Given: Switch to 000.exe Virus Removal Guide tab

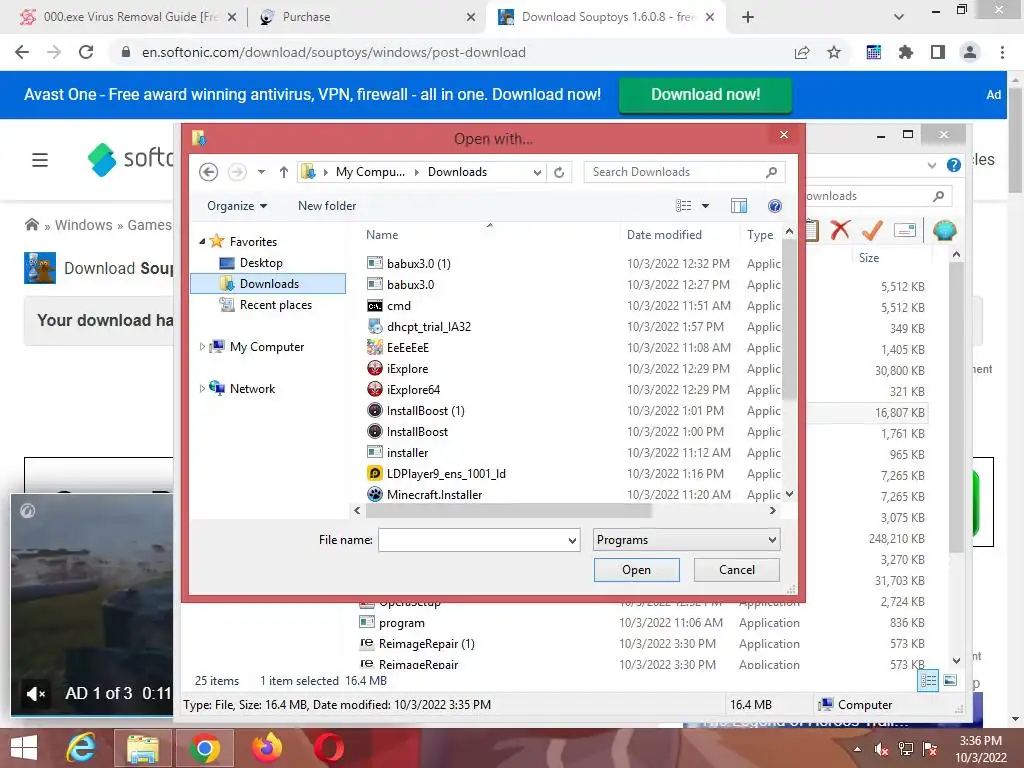Looking at the screenshot, I should click(129, 17).
